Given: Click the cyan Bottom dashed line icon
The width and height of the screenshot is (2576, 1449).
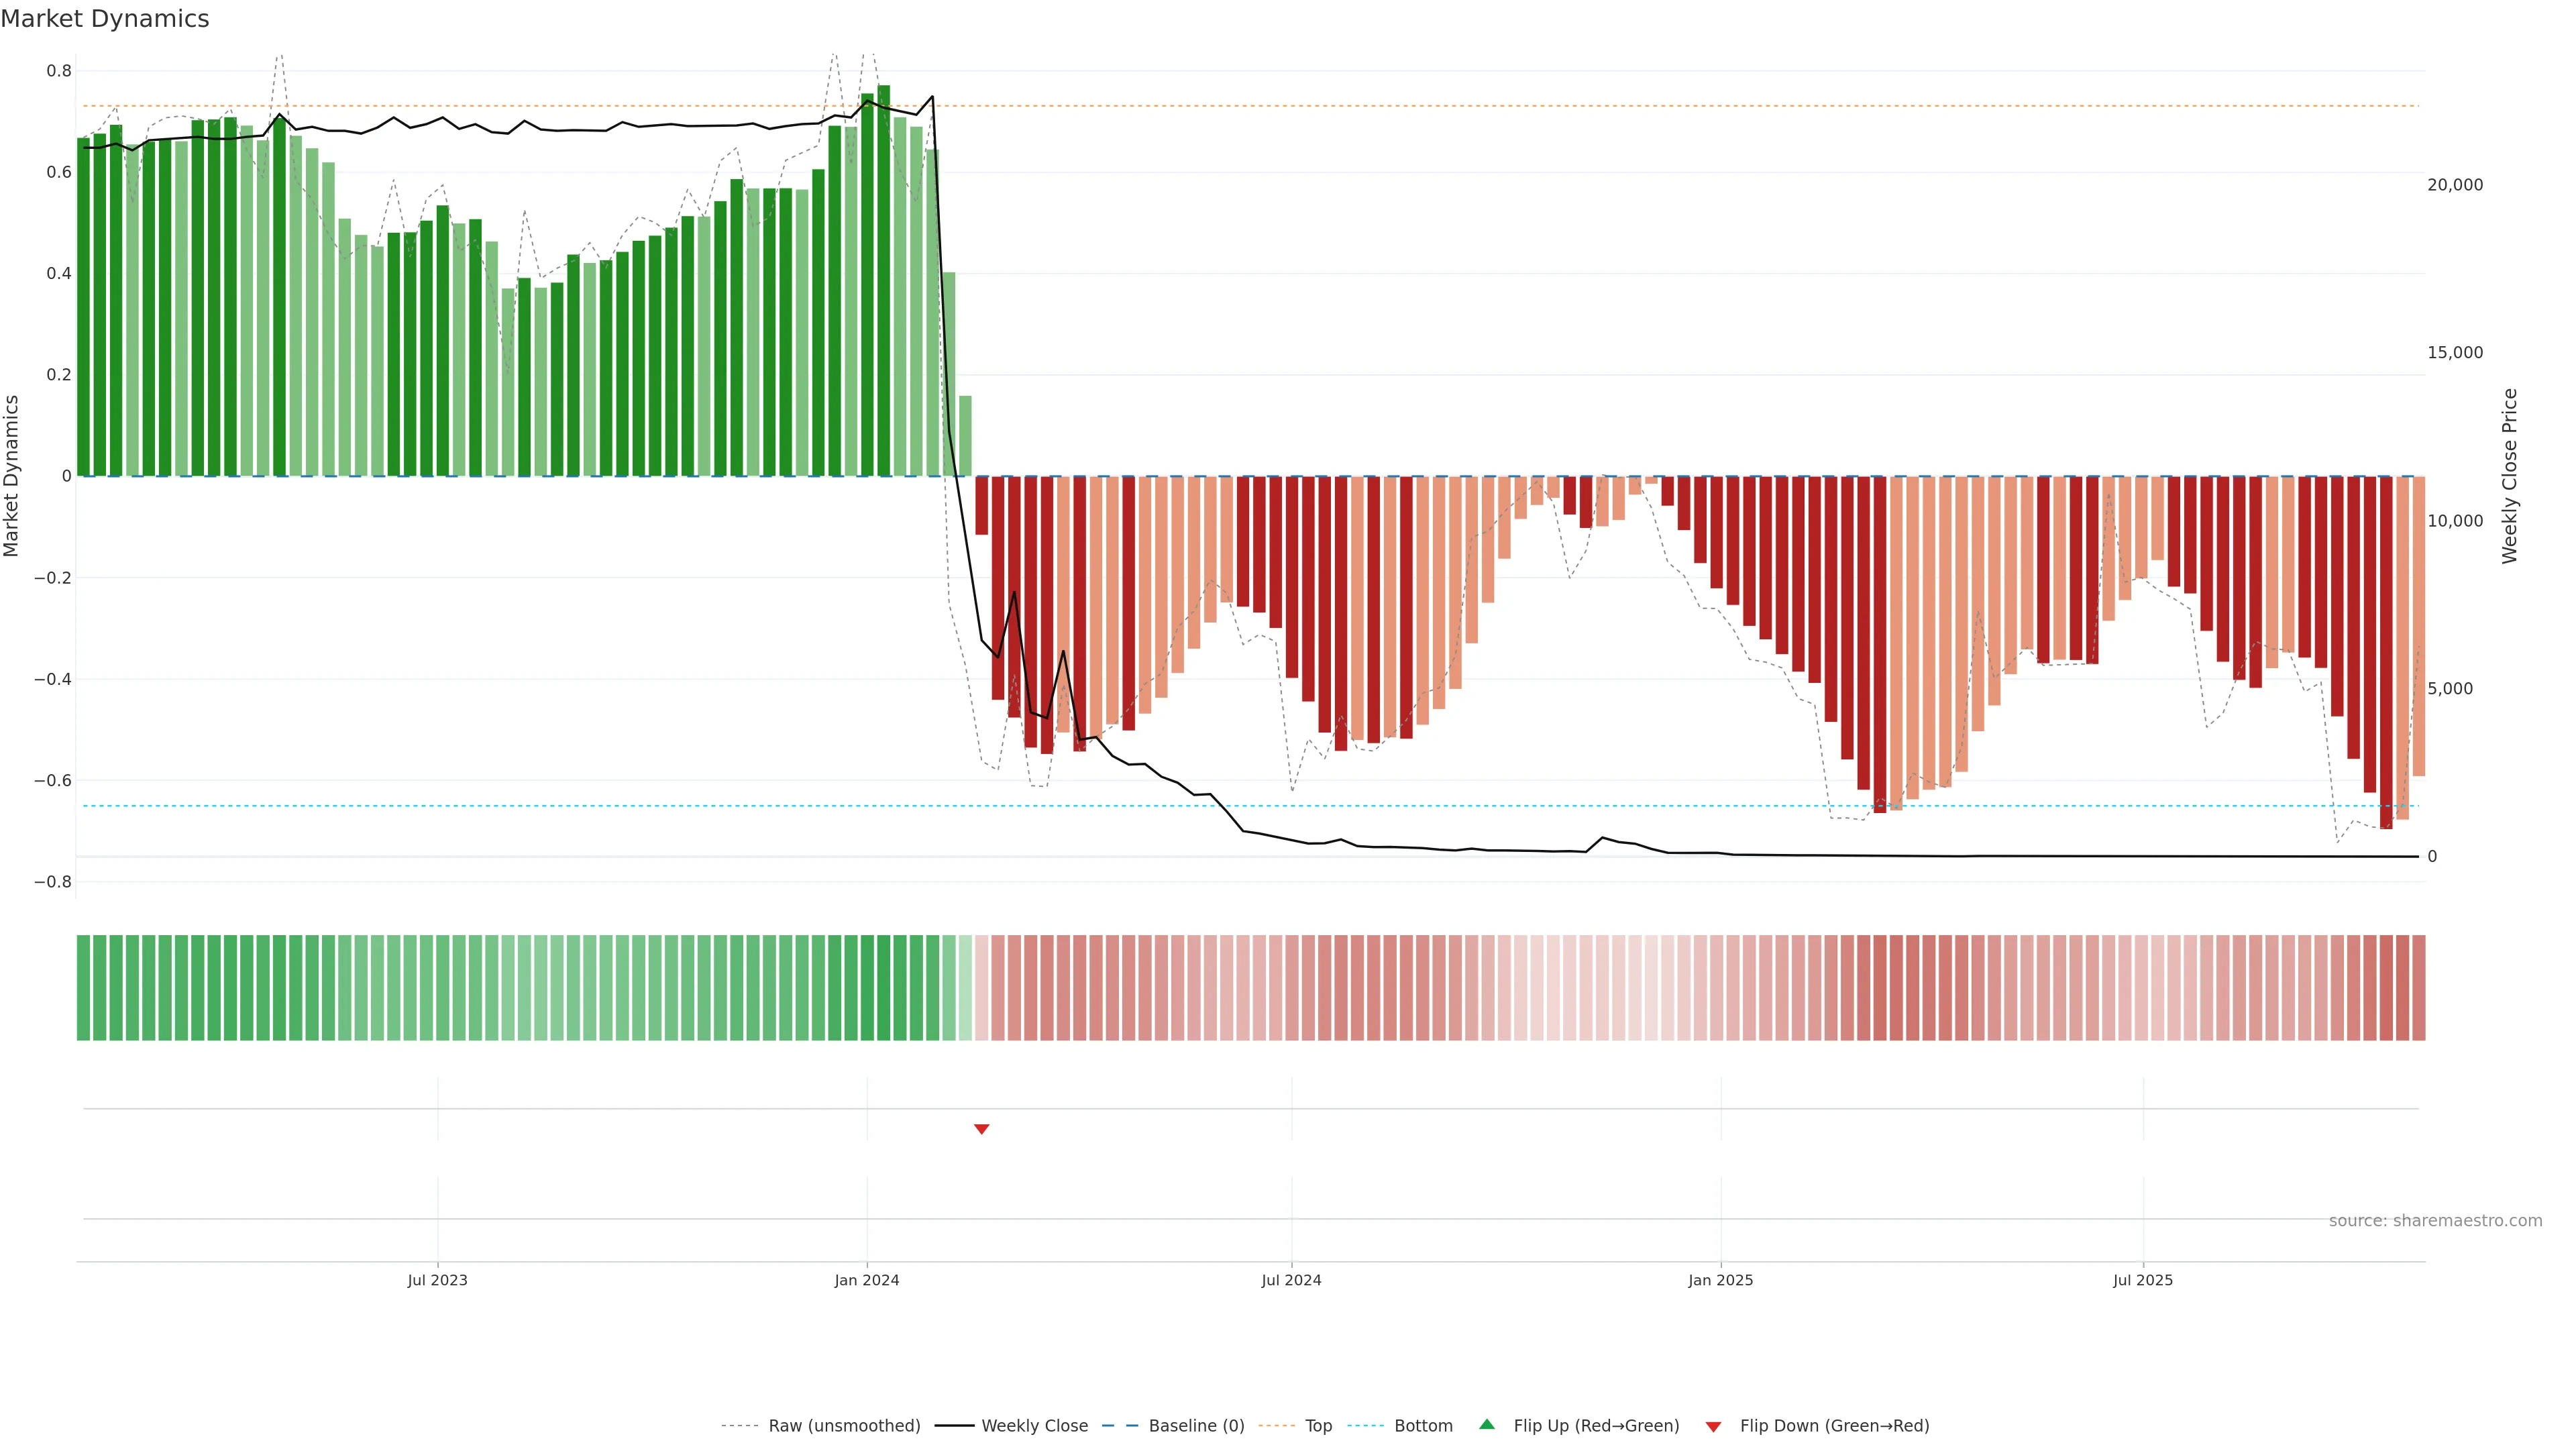Looking at the screenshot, I should 1366,1426.
